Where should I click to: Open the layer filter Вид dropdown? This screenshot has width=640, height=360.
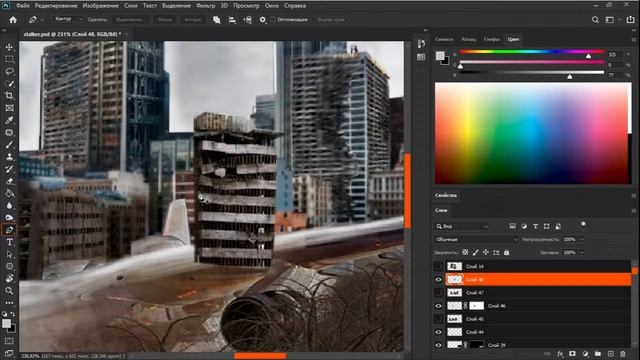click(462, 226)
